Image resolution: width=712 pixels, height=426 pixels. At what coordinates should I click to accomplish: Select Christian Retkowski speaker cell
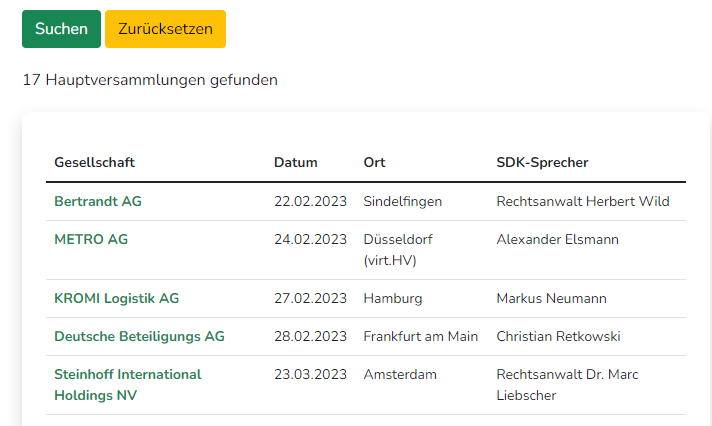tap(558, 337)
